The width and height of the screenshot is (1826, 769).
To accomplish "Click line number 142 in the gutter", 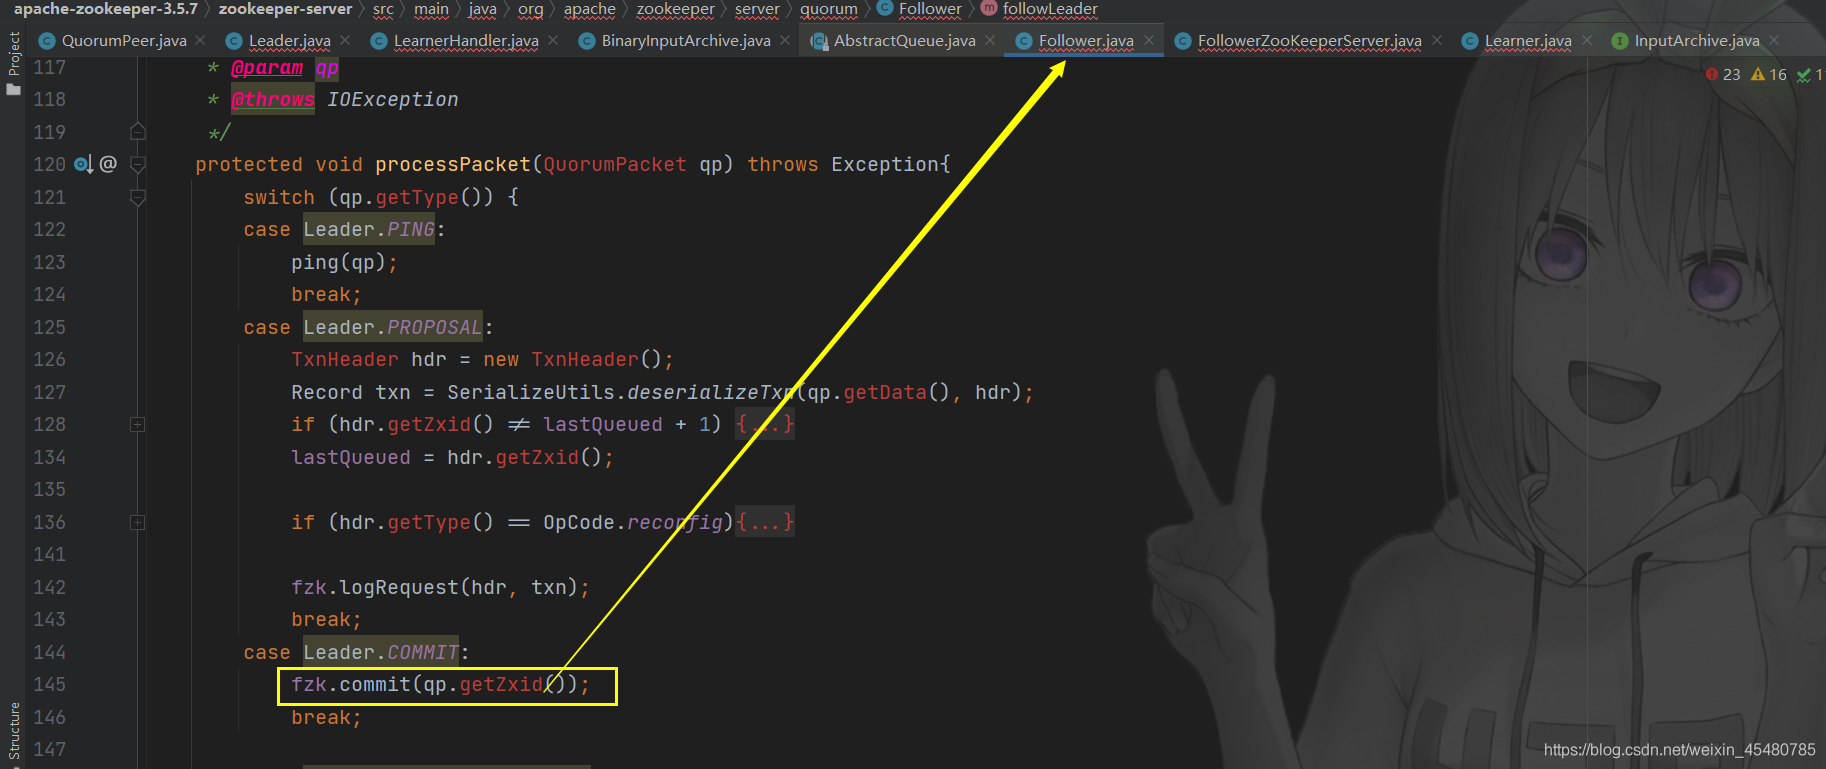I will 50,587.
